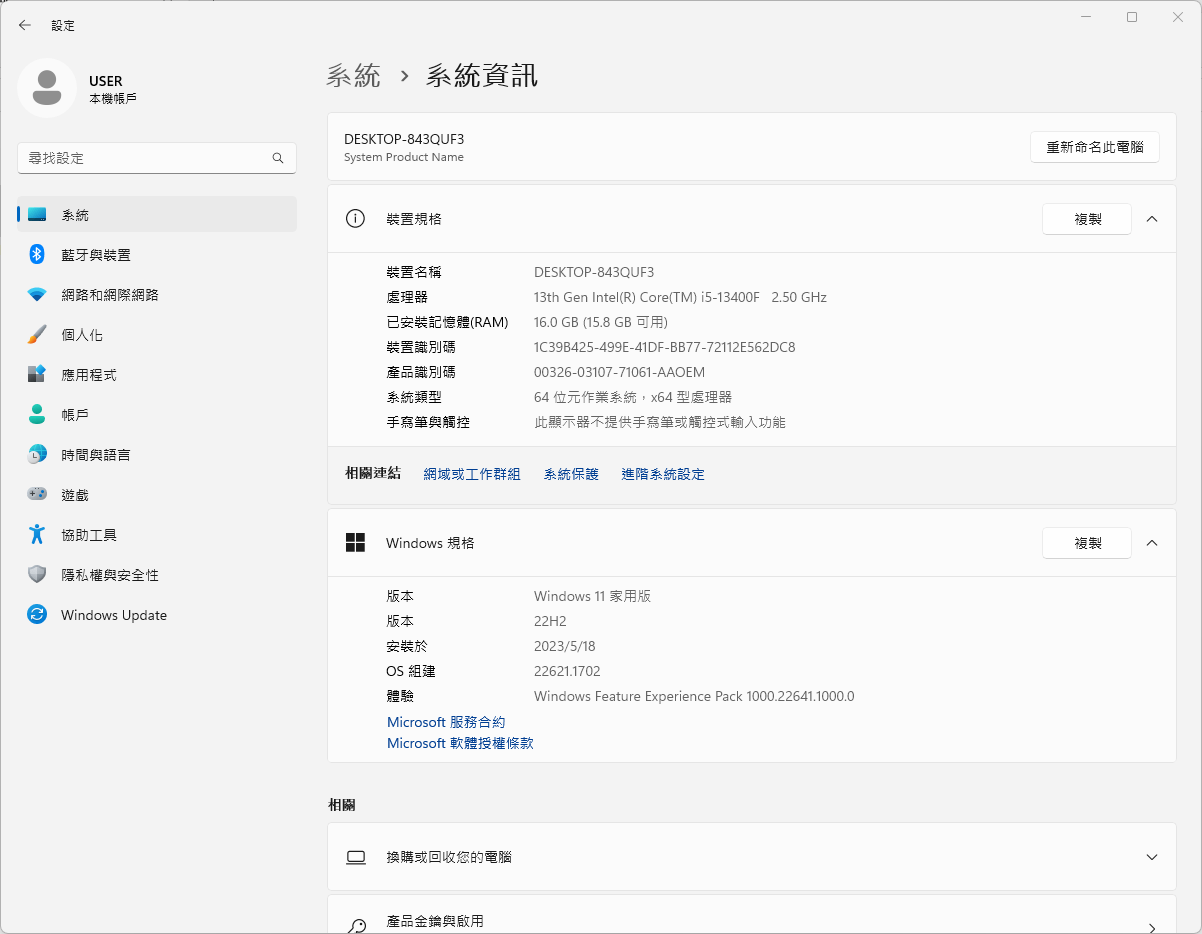
Task: Open 網路和網際網路 settings category
Action: point(157,295)
